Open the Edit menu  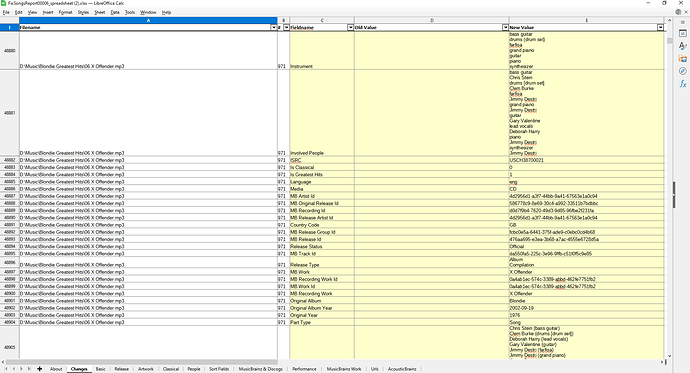pyautogui.click(x=18, y=12)
